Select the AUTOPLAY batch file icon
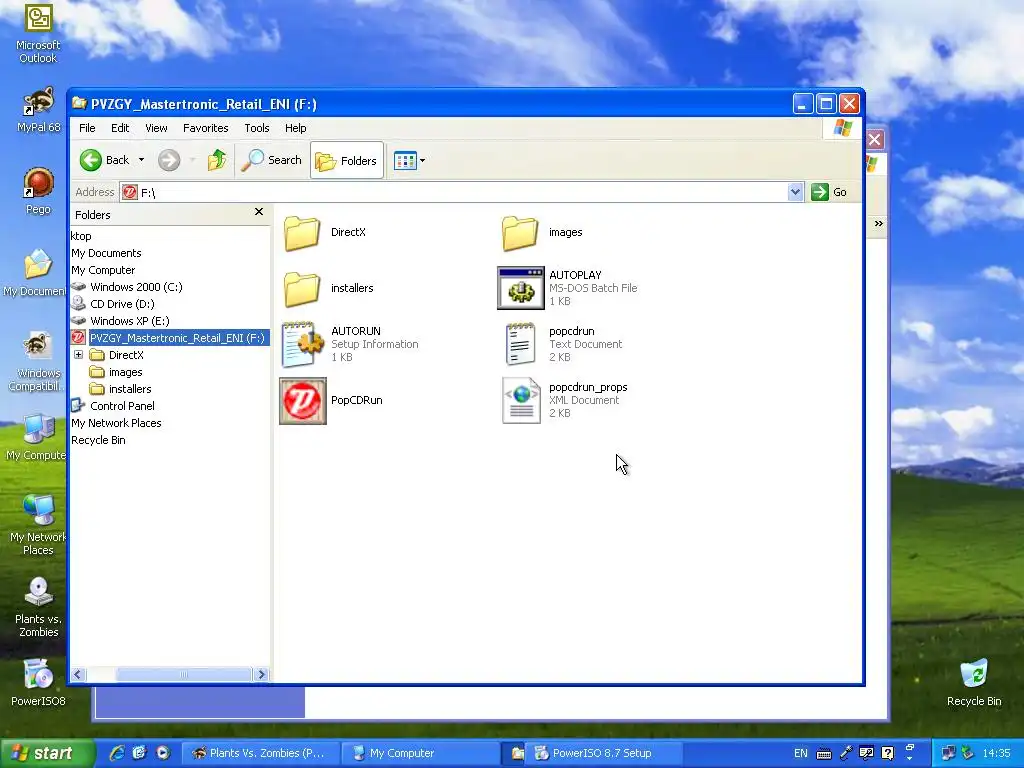Viewport: 1024px width, 768px height. 520,288
